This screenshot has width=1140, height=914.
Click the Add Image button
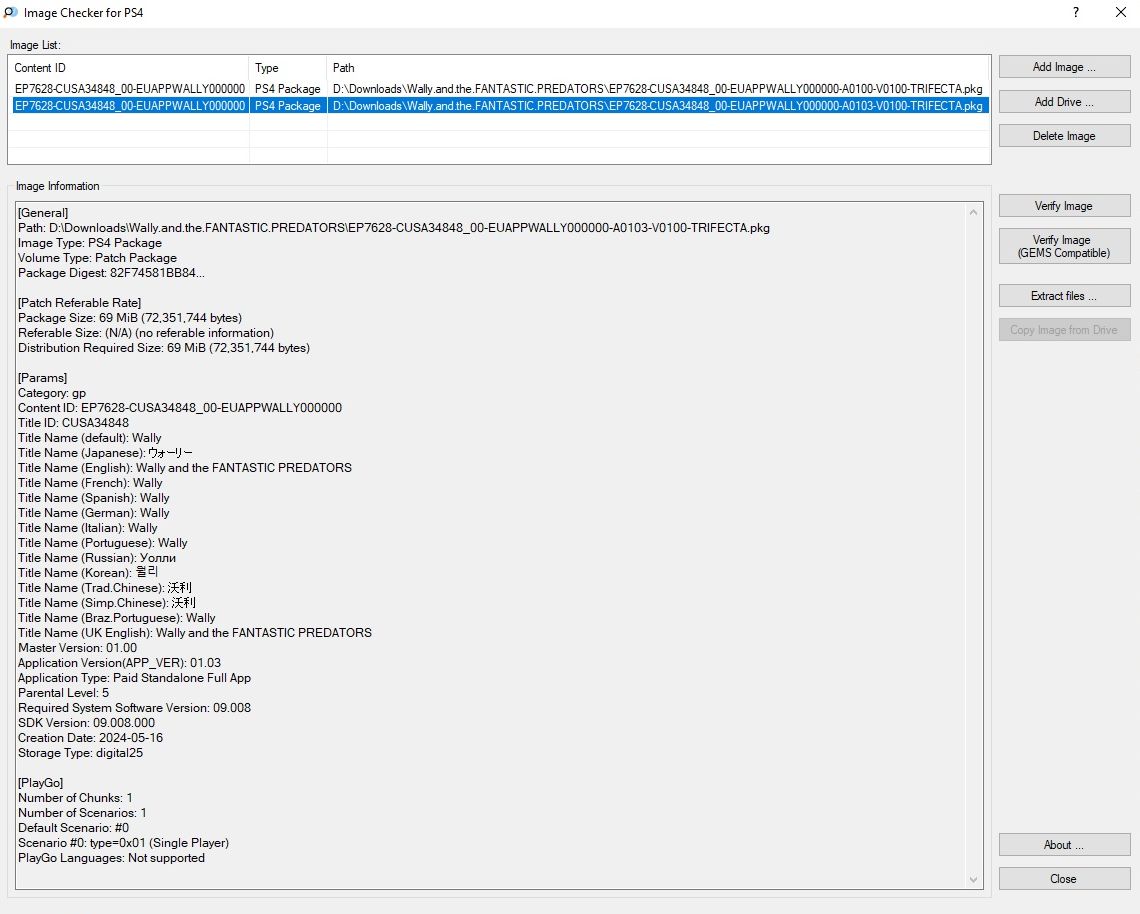coord(1064,67)
